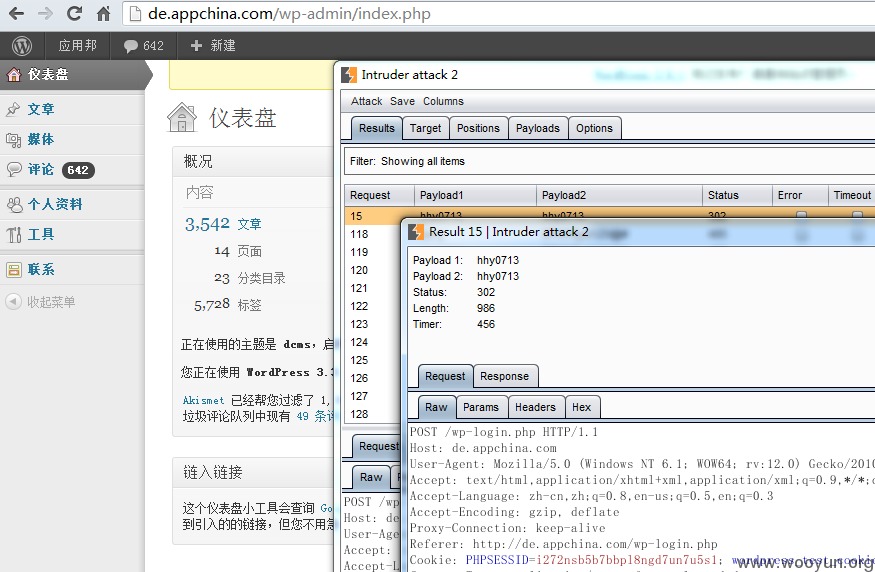Sort by Status column header
This screenshot has height=572, width=875.
tap(737, 195)
